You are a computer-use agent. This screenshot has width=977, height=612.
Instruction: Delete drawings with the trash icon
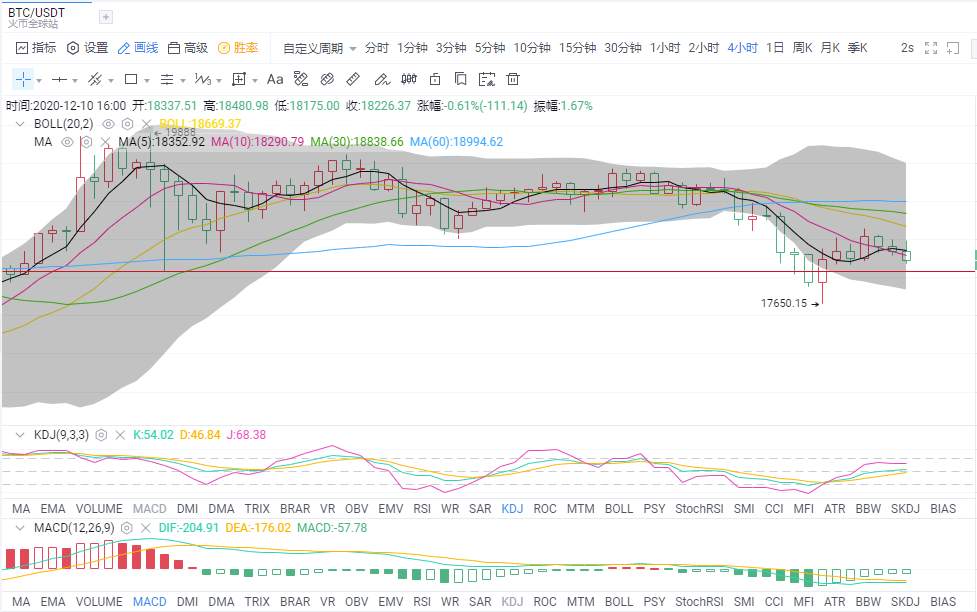click(513, 79)
